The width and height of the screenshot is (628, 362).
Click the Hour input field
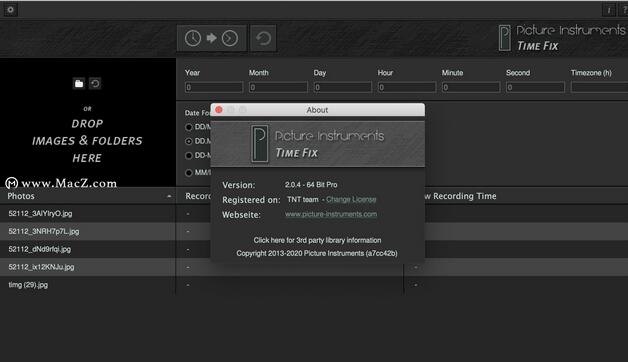click(x=407, y=87)
